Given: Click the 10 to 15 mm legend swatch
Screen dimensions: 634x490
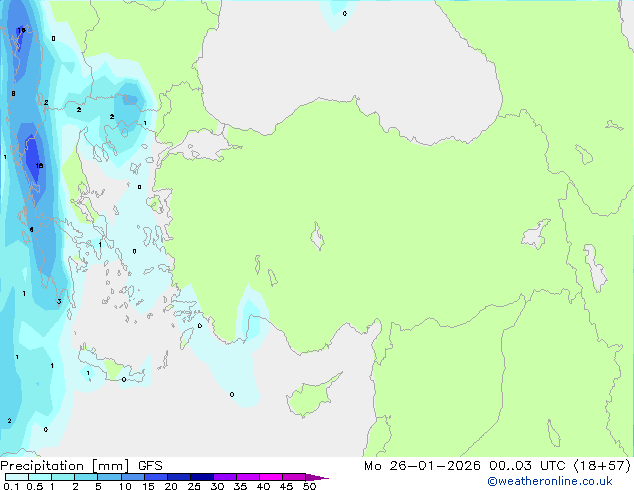Looking at the screenshot, I should tap(133, 477).
